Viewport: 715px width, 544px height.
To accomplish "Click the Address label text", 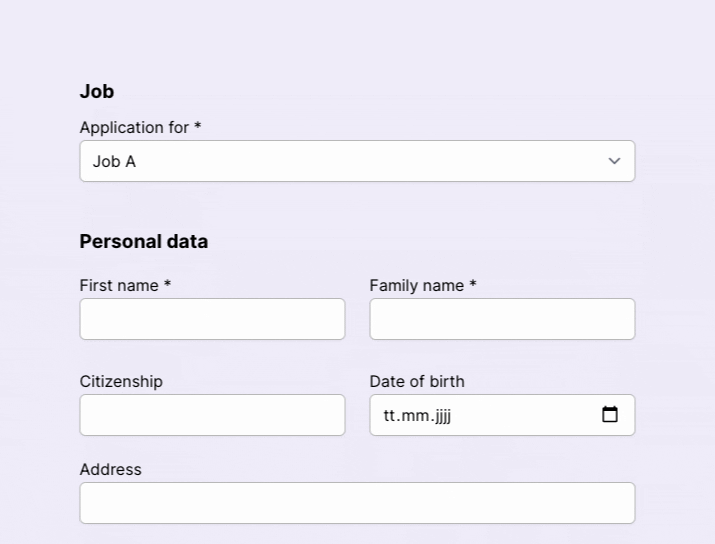I will coord(111,469).
